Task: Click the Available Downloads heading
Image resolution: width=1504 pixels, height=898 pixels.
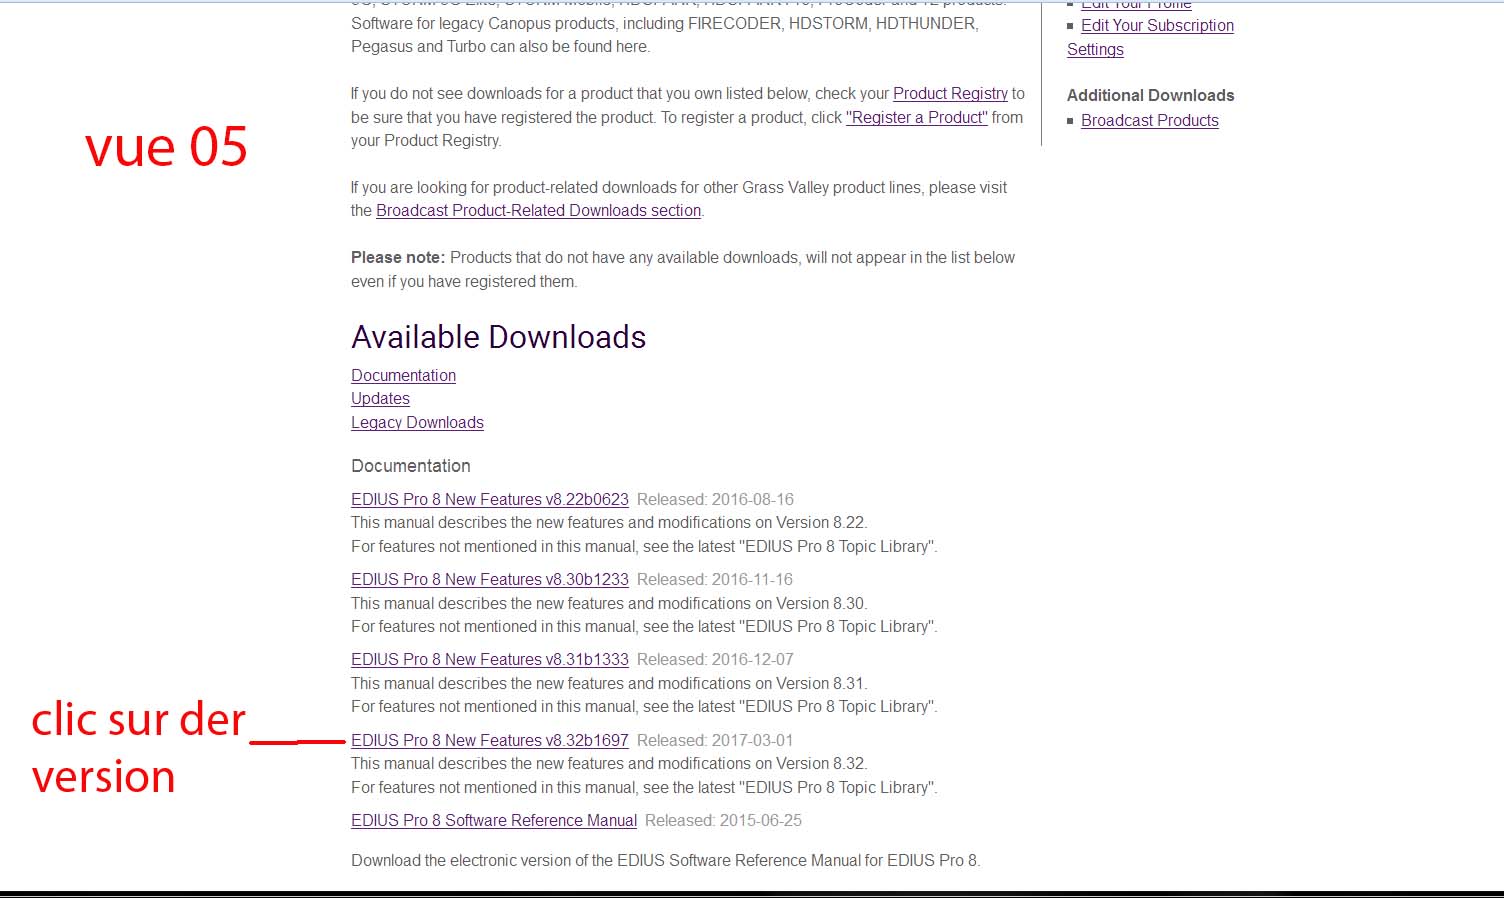Action: click(x=498, y=337)
